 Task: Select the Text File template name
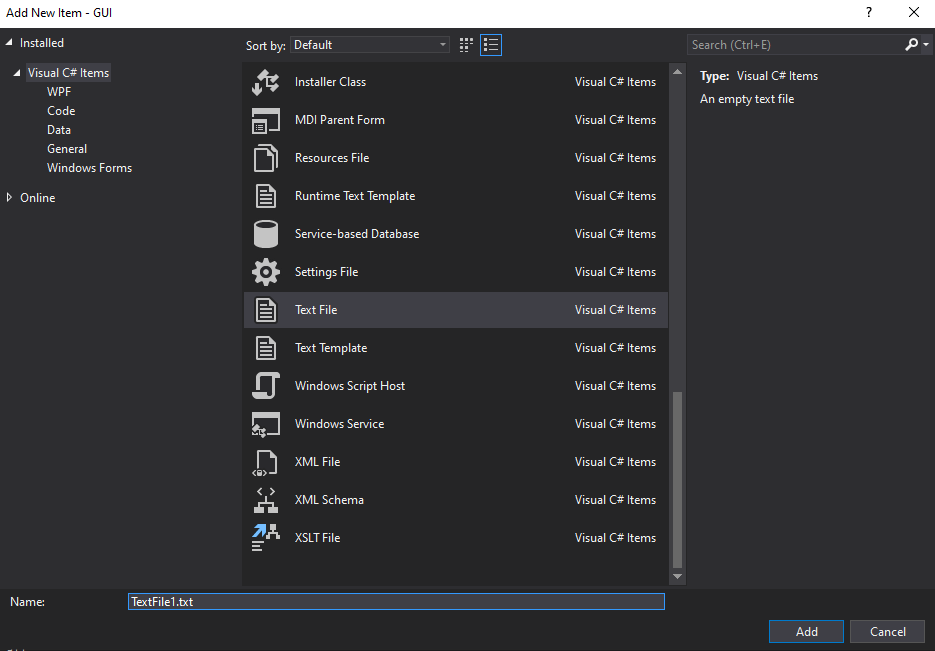[316, 310]
